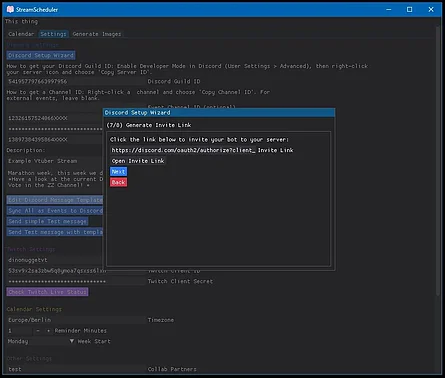Click the Discord Setup Wizard dialog title bar
The height and width of the screenshot is (378, 445).
pyautogui.click(x=219, y=113)
